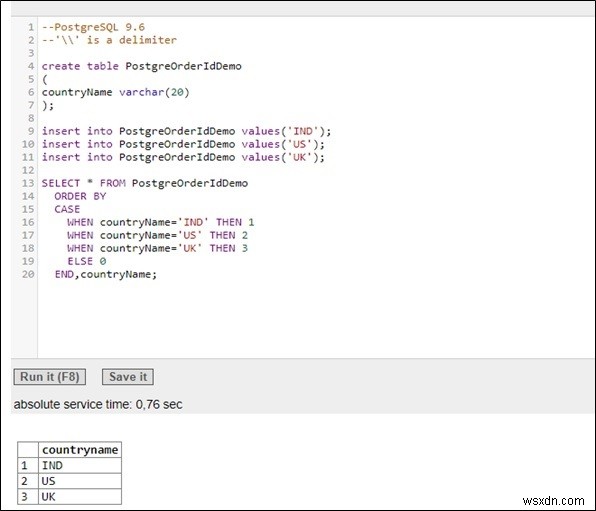Select the UK result cell
The width and height of the screenshot is (596, 511).
point(80,497)
